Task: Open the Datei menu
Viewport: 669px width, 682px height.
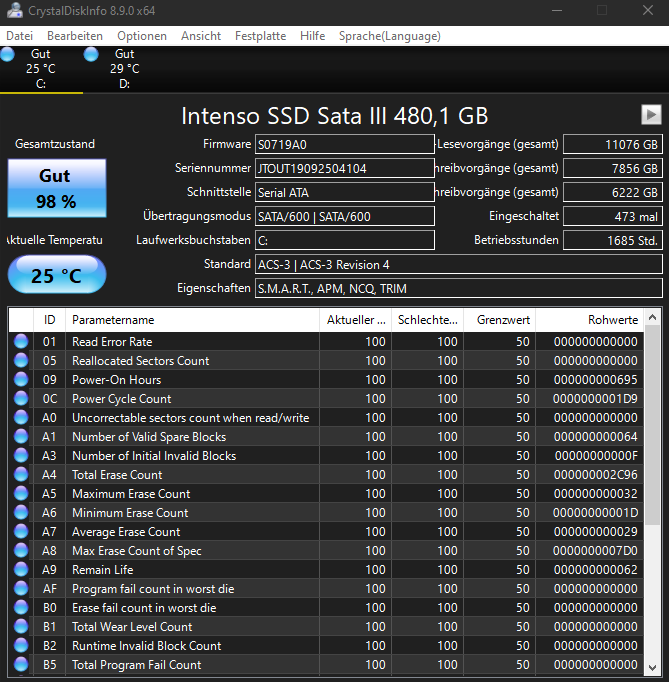Action: pos(20,36)
